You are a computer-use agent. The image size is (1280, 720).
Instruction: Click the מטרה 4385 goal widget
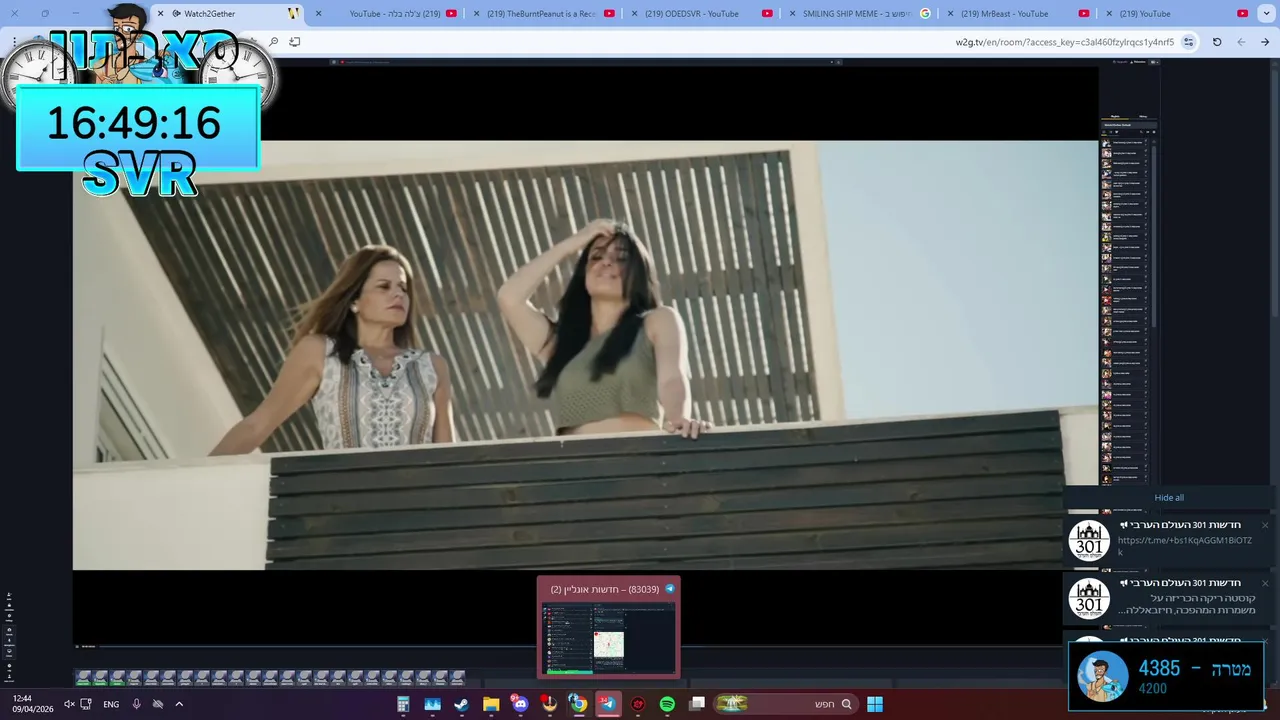[1166, 676]
